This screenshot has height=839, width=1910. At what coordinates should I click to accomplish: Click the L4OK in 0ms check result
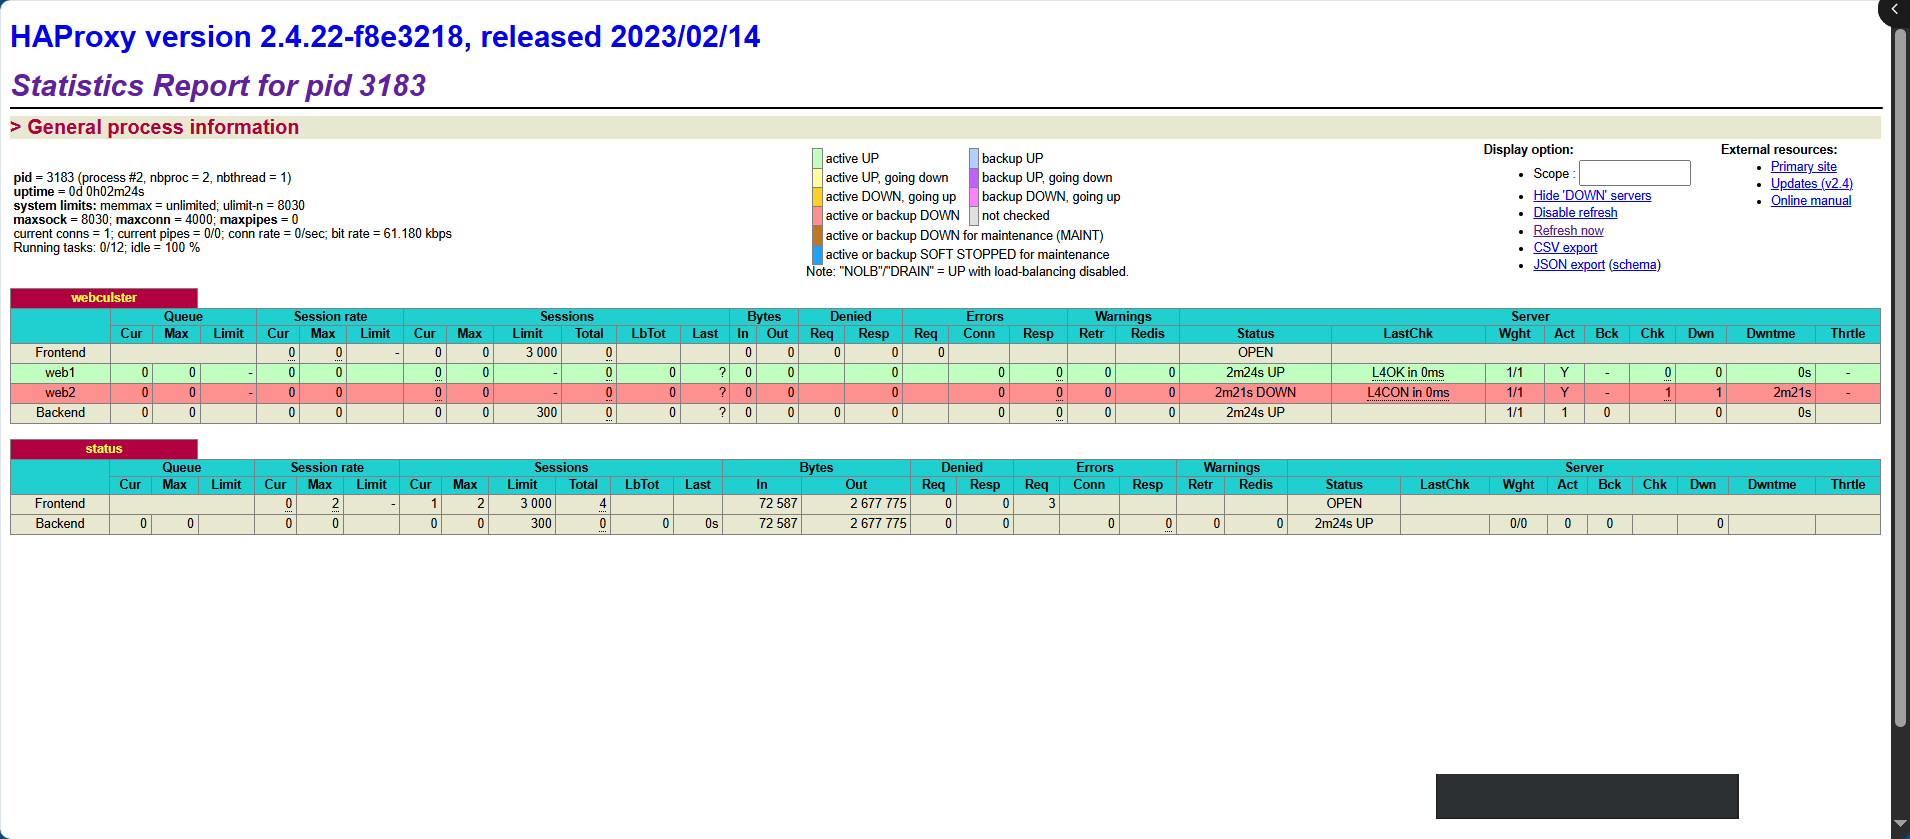pyautogui.click(x=1408, y=373)
